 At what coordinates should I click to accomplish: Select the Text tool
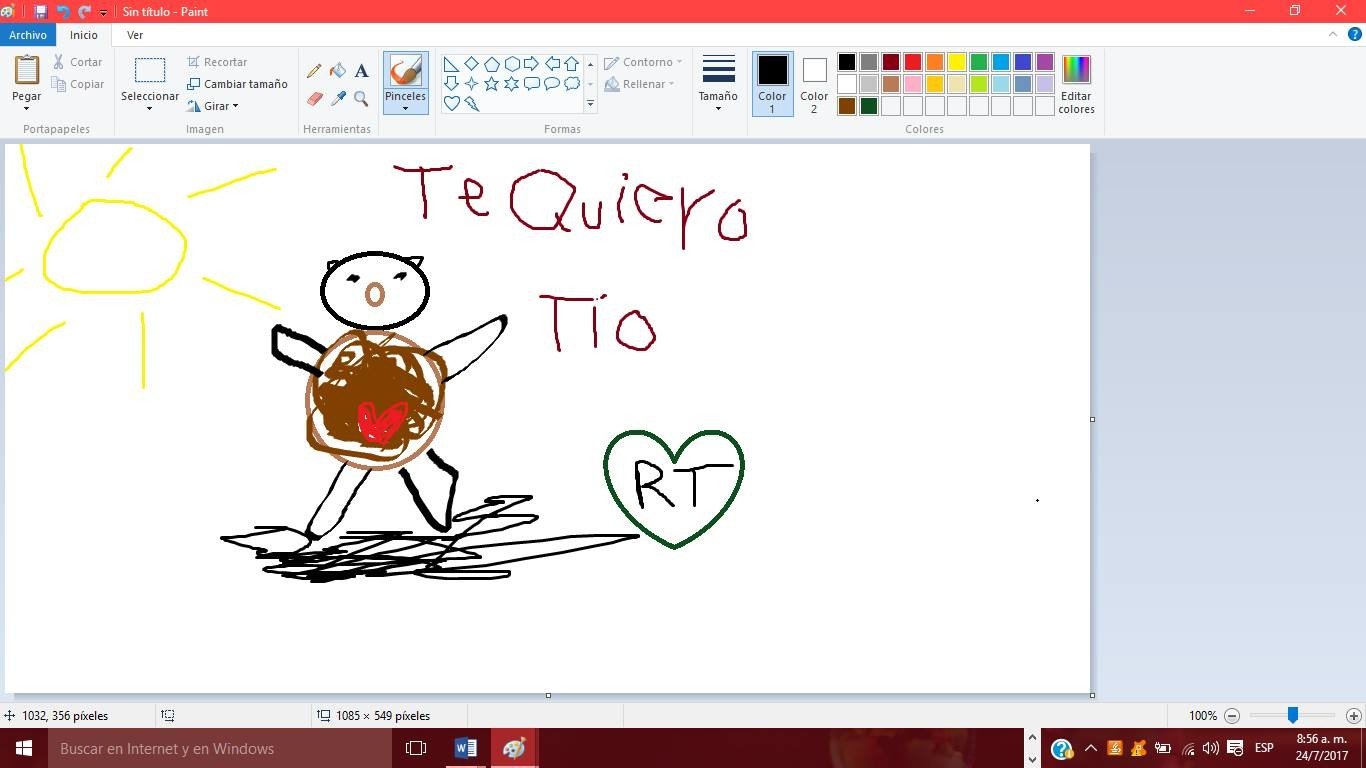(361, 71)
